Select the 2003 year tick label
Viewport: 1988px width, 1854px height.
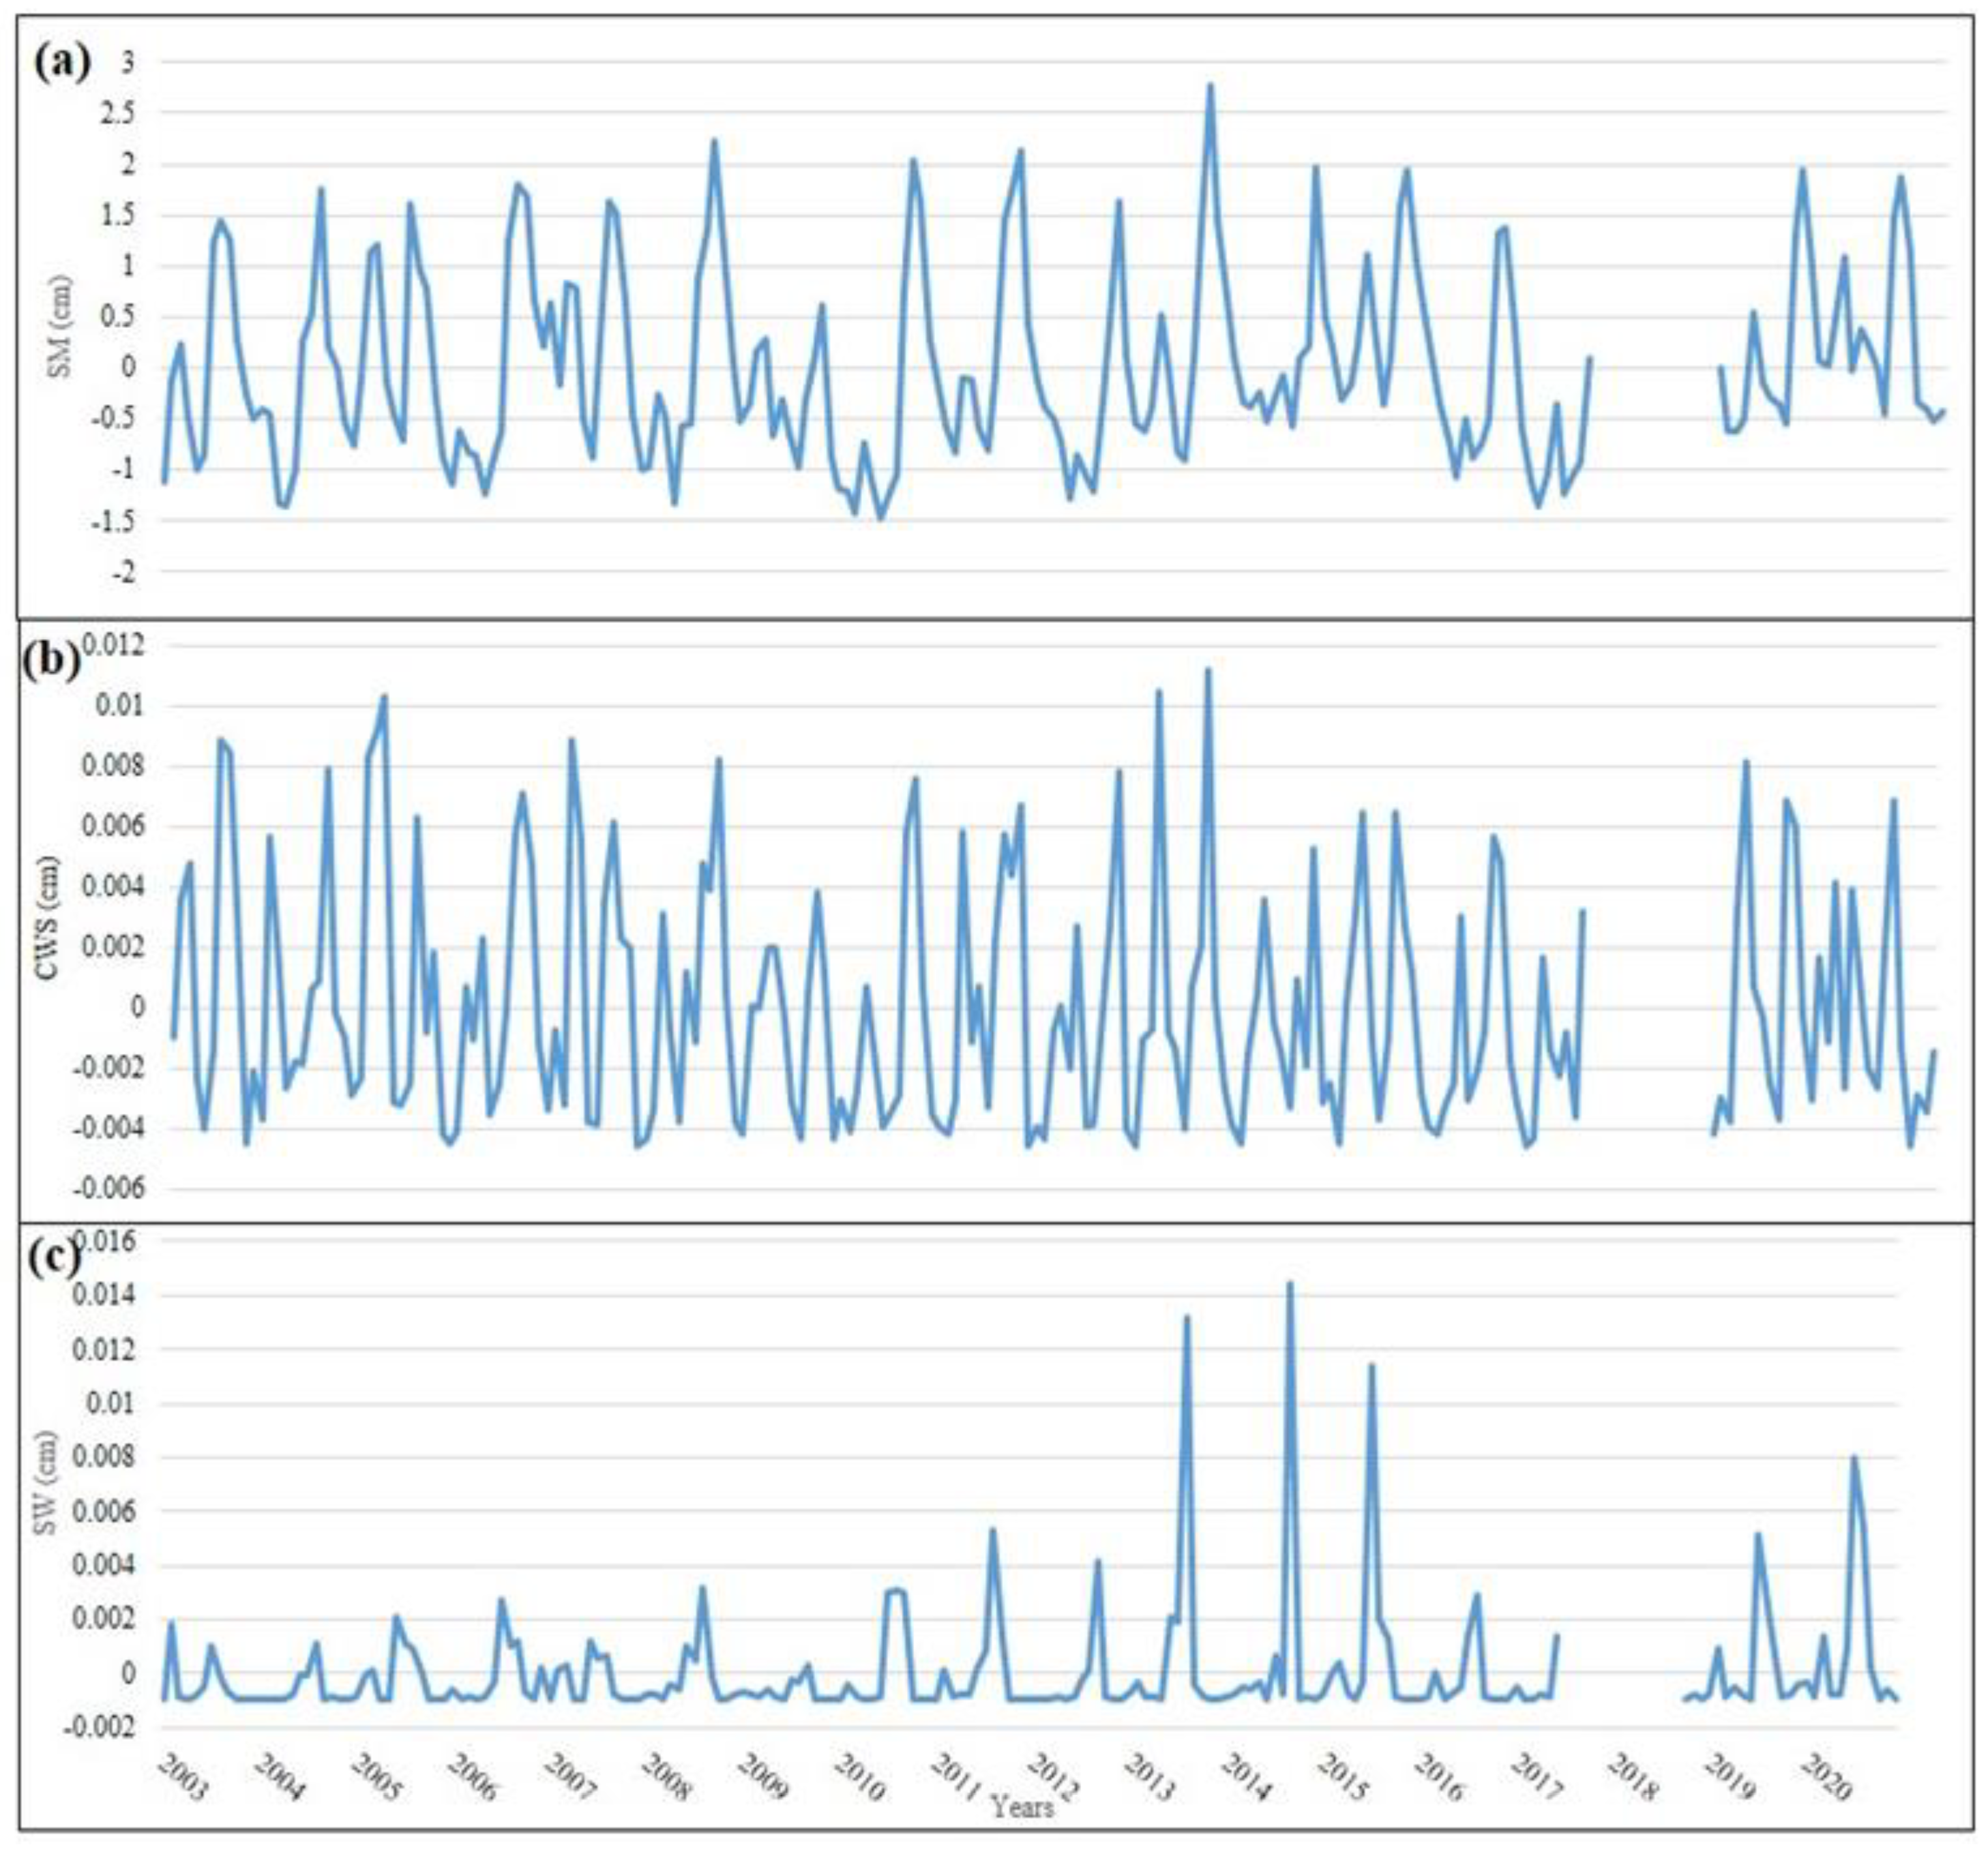[x=183, y=1778]
